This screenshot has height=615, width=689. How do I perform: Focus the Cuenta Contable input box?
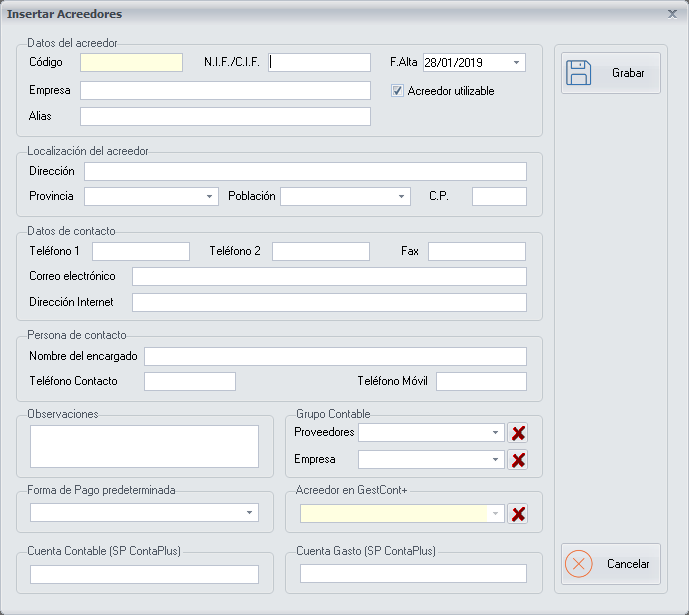point(144,574)
